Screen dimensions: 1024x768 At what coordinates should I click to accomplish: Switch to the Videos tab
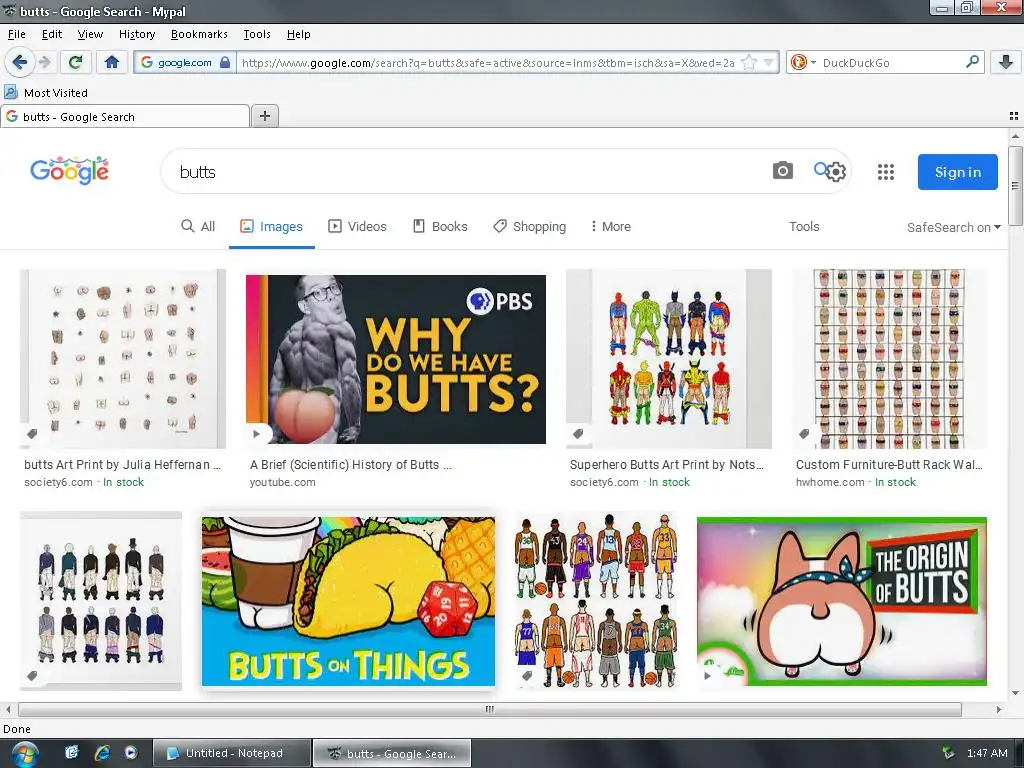pos(357,226)
